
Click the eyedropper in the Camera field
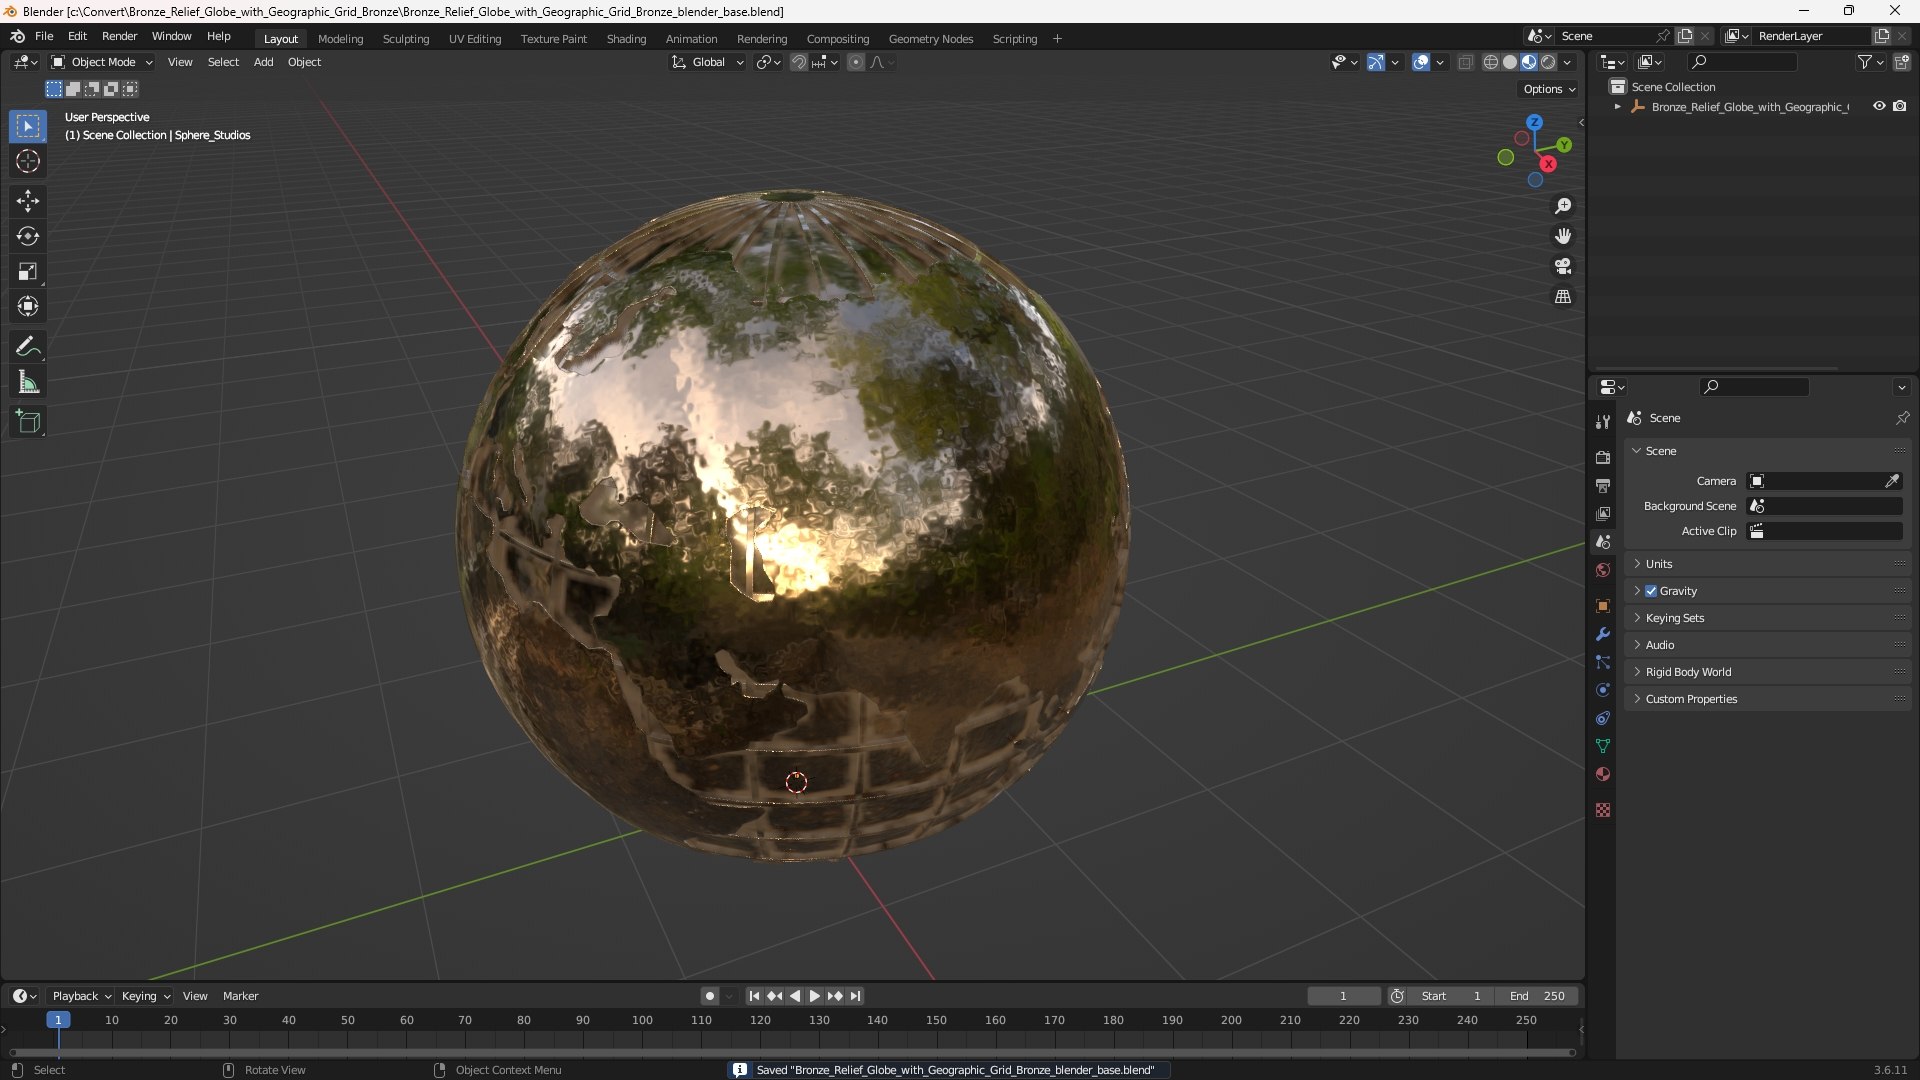pyautogui.click(x=1892, y=481)
